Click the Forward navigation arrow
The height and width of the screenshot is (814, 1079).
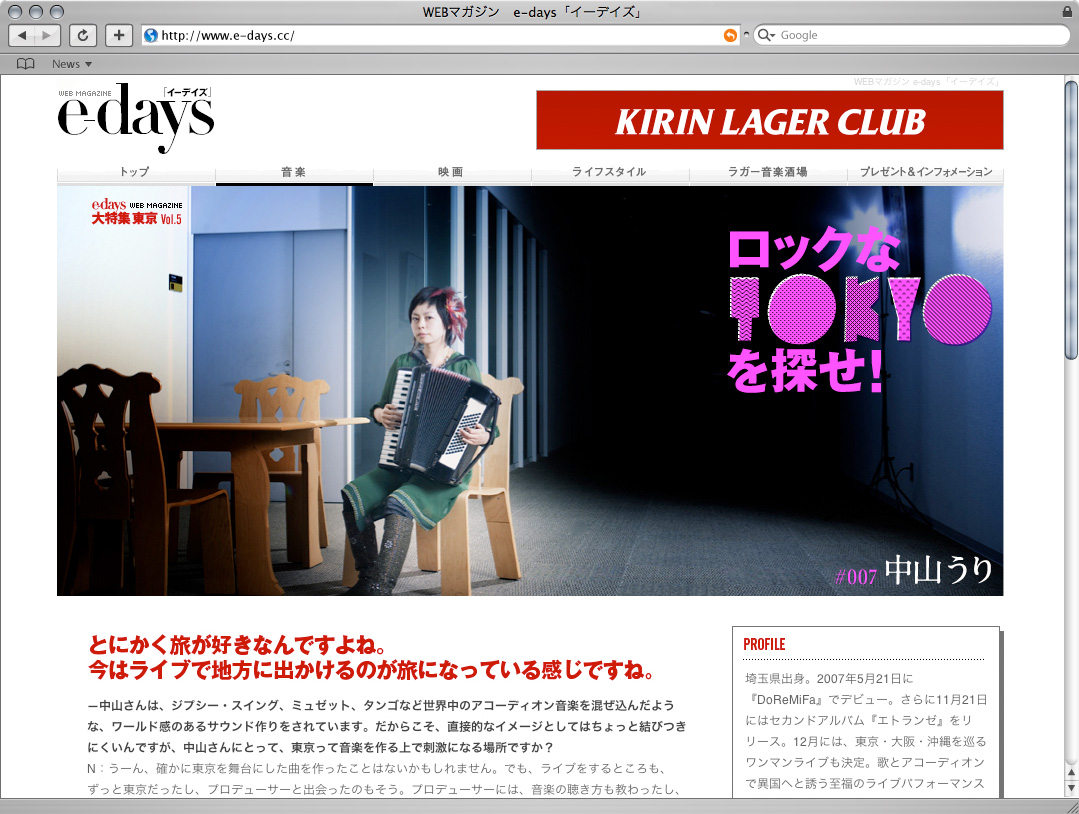47,35
